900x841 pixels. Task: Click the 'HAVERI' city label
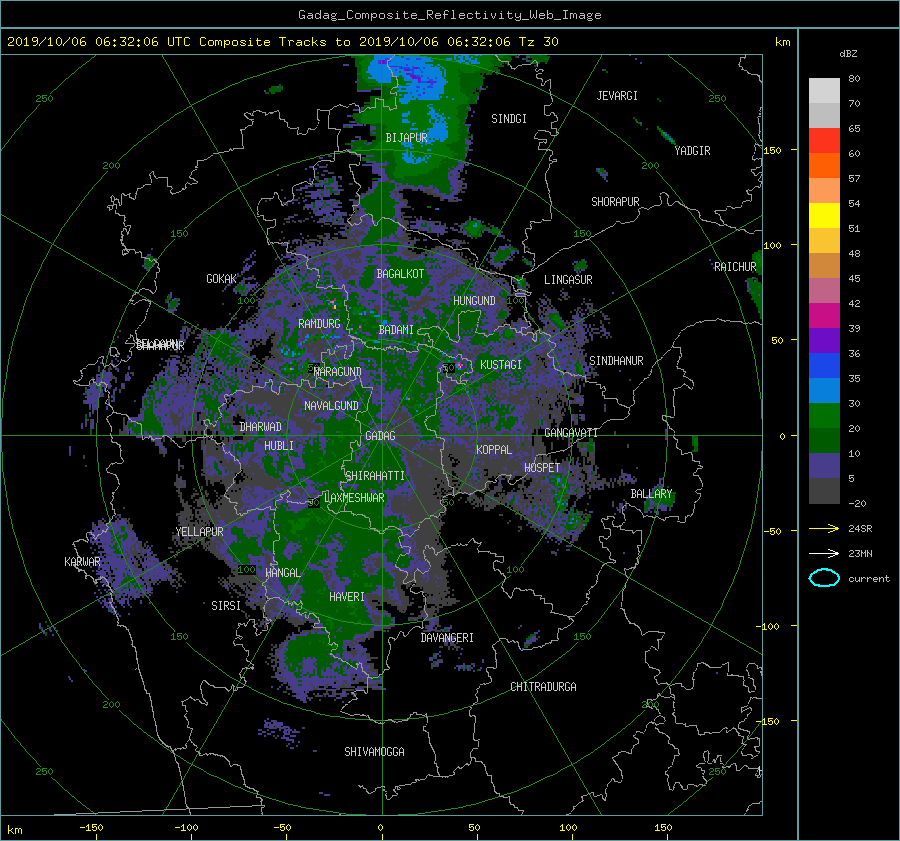347,597
